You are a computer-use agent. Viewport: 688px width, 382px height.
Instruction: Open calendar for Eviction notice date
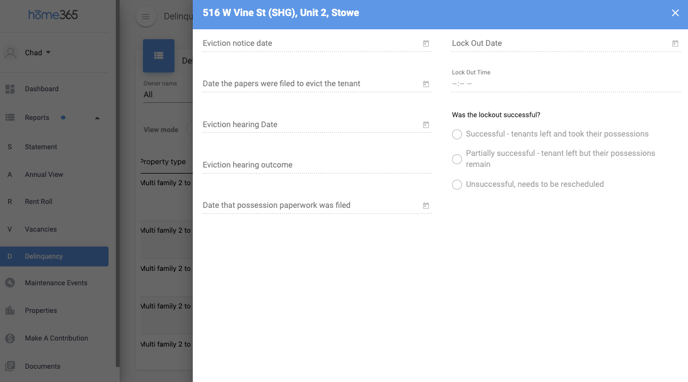(426, 43)
